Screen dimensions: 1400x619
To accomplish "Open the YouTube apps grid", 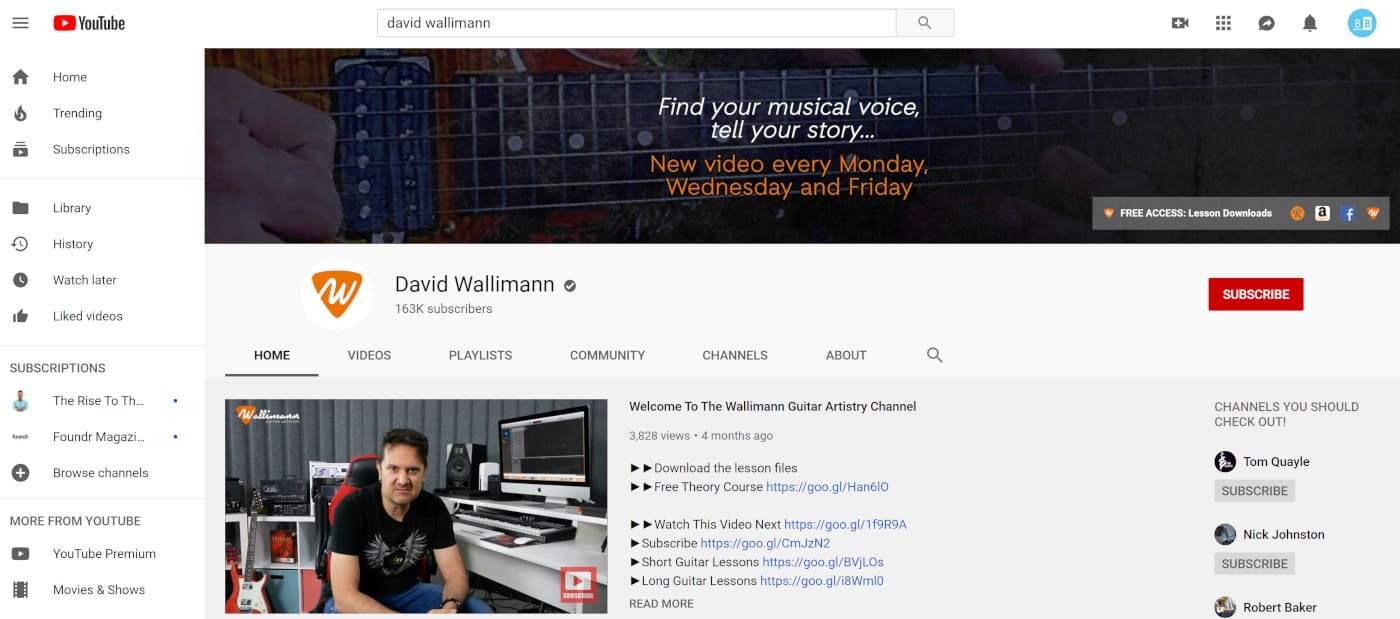I will click(x=1223, y=23).
